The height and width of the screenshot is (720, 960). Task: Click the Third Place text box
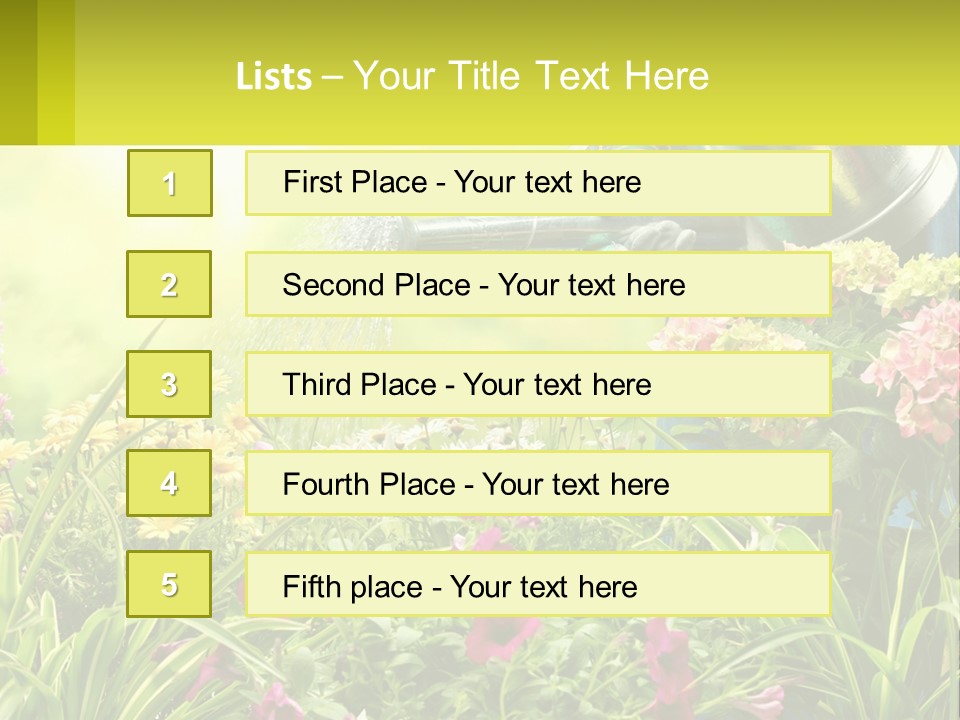click(538, 384)
